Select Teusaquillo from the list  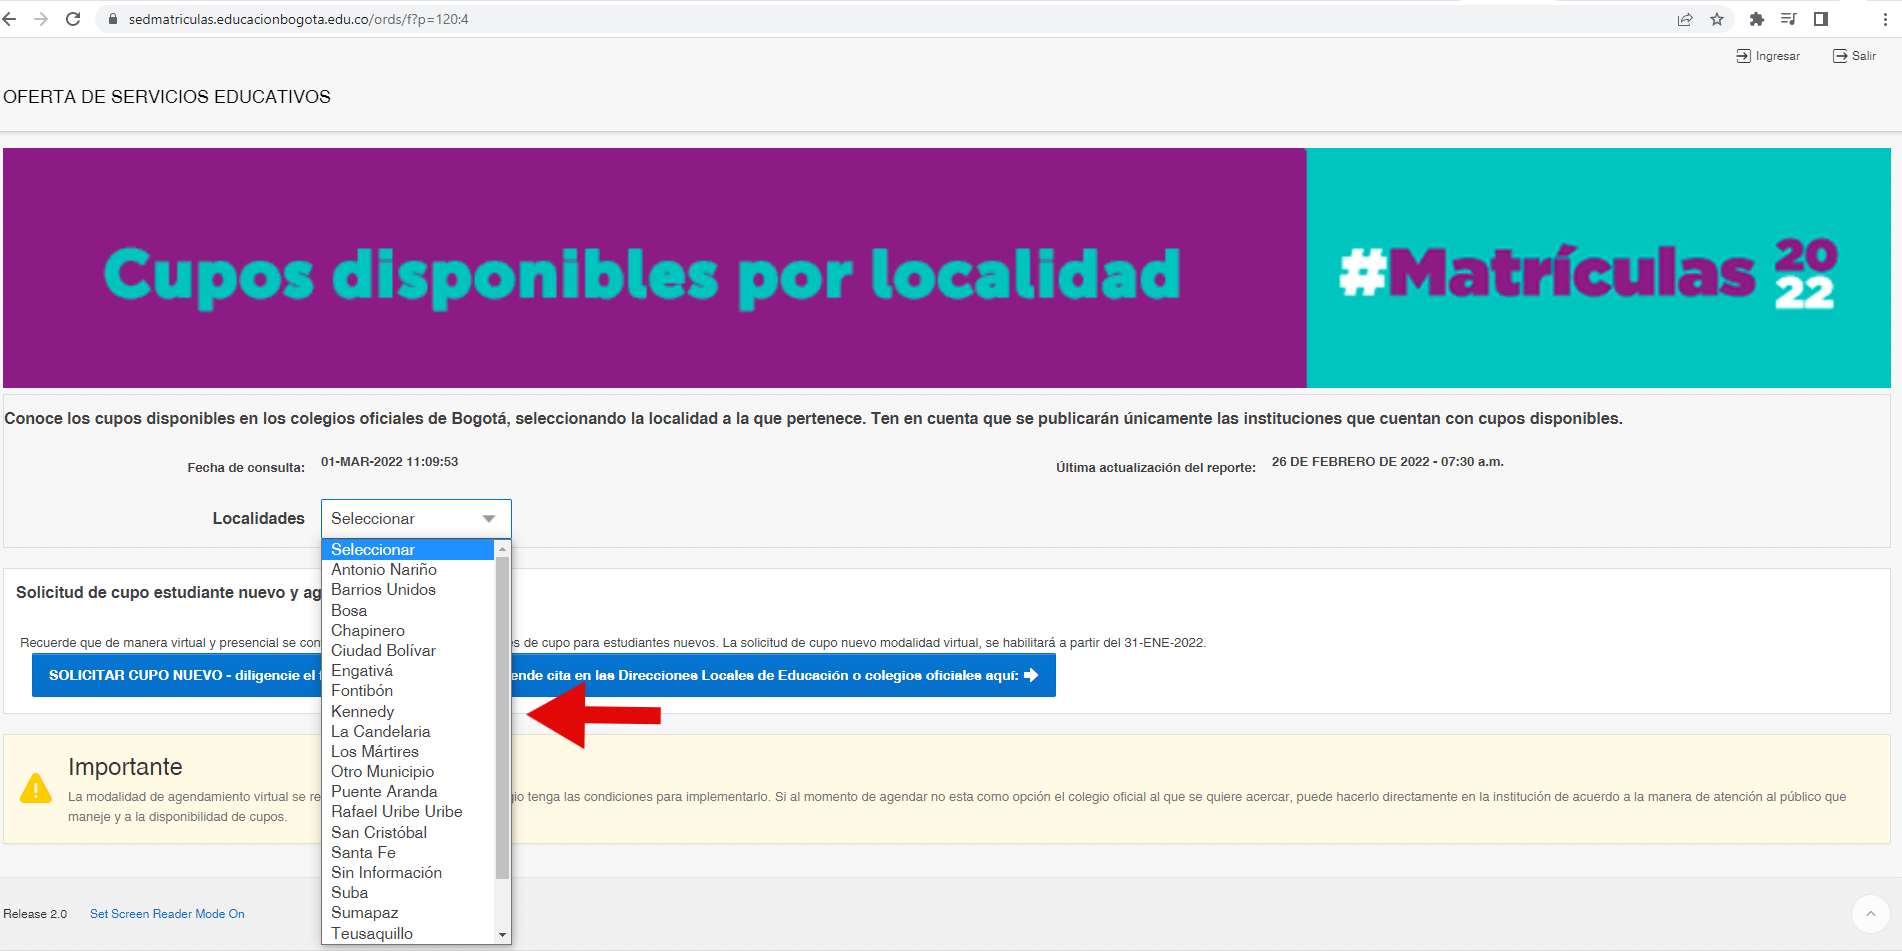click(x=408, y=934)
